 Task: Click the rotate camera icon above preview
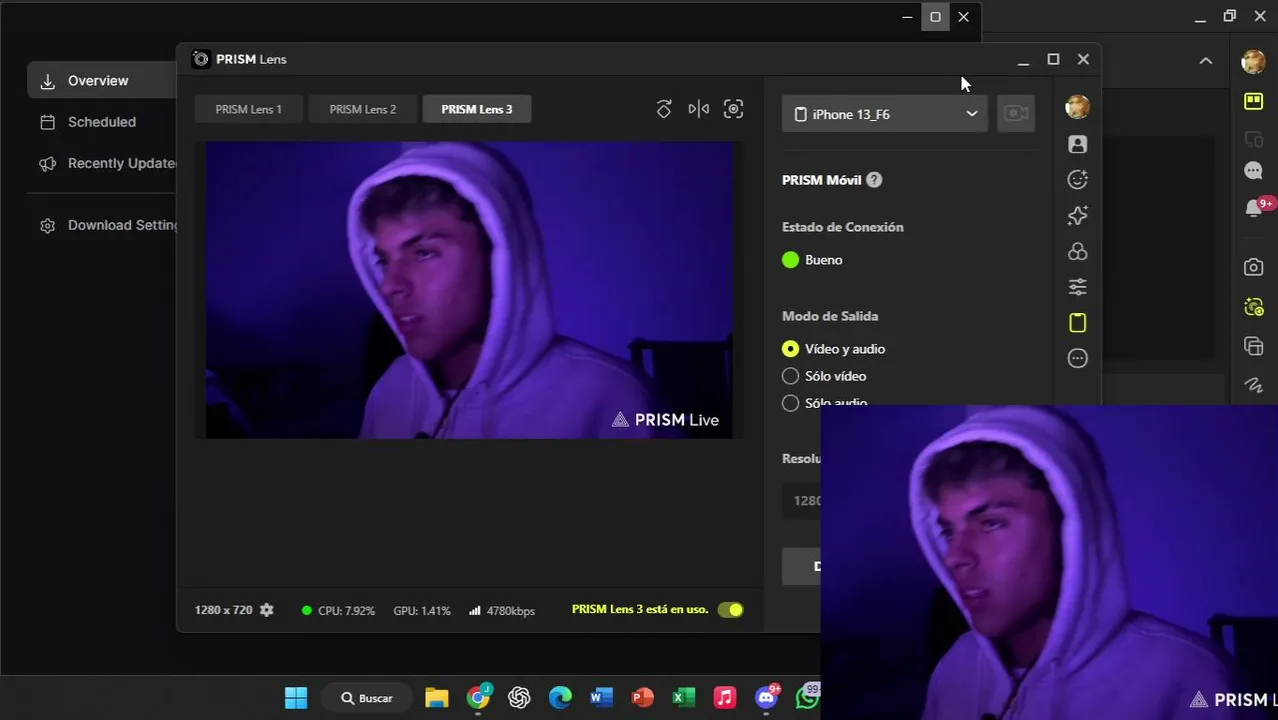click(664, 109)
